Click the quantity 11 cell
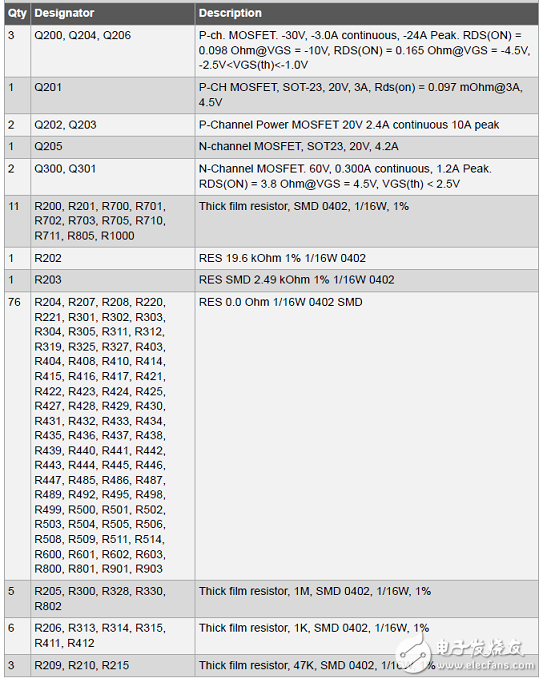 click(17, 221)
